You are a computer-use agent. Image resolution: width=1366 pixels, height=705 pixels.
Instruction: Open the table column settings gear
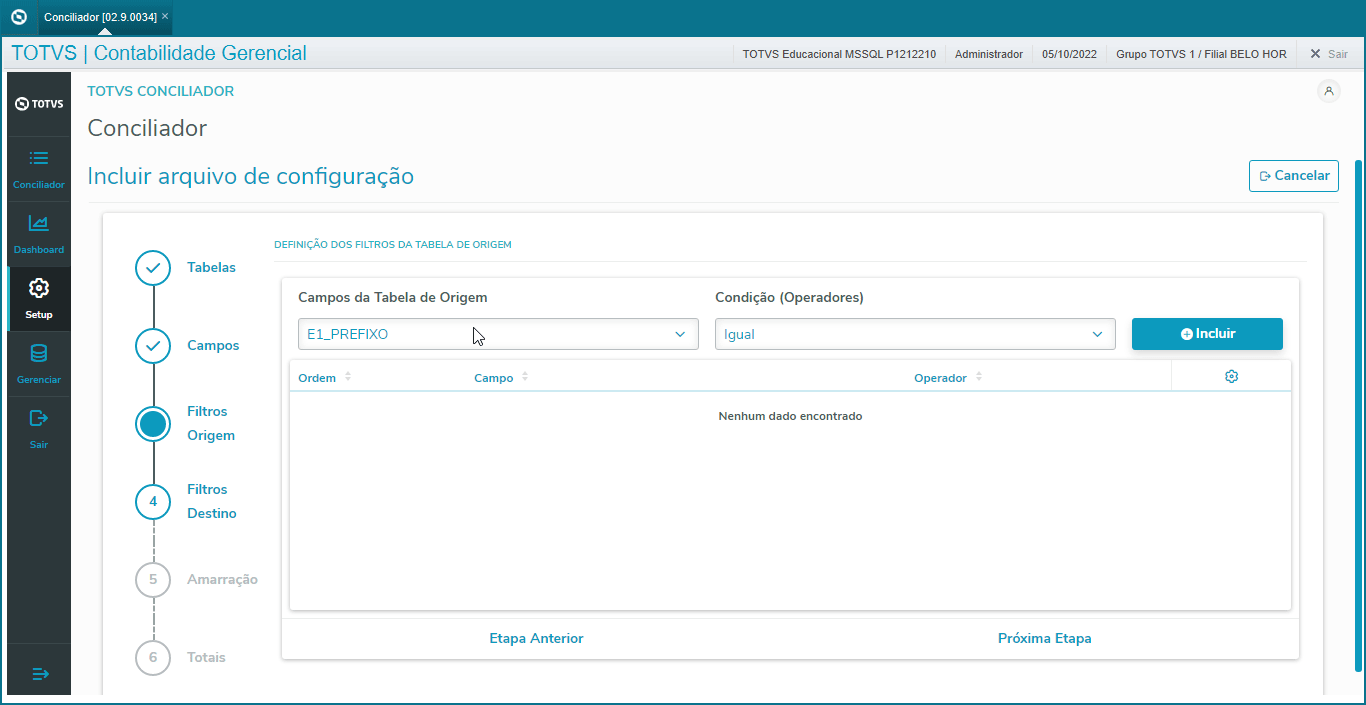[x=1231, y=376]
